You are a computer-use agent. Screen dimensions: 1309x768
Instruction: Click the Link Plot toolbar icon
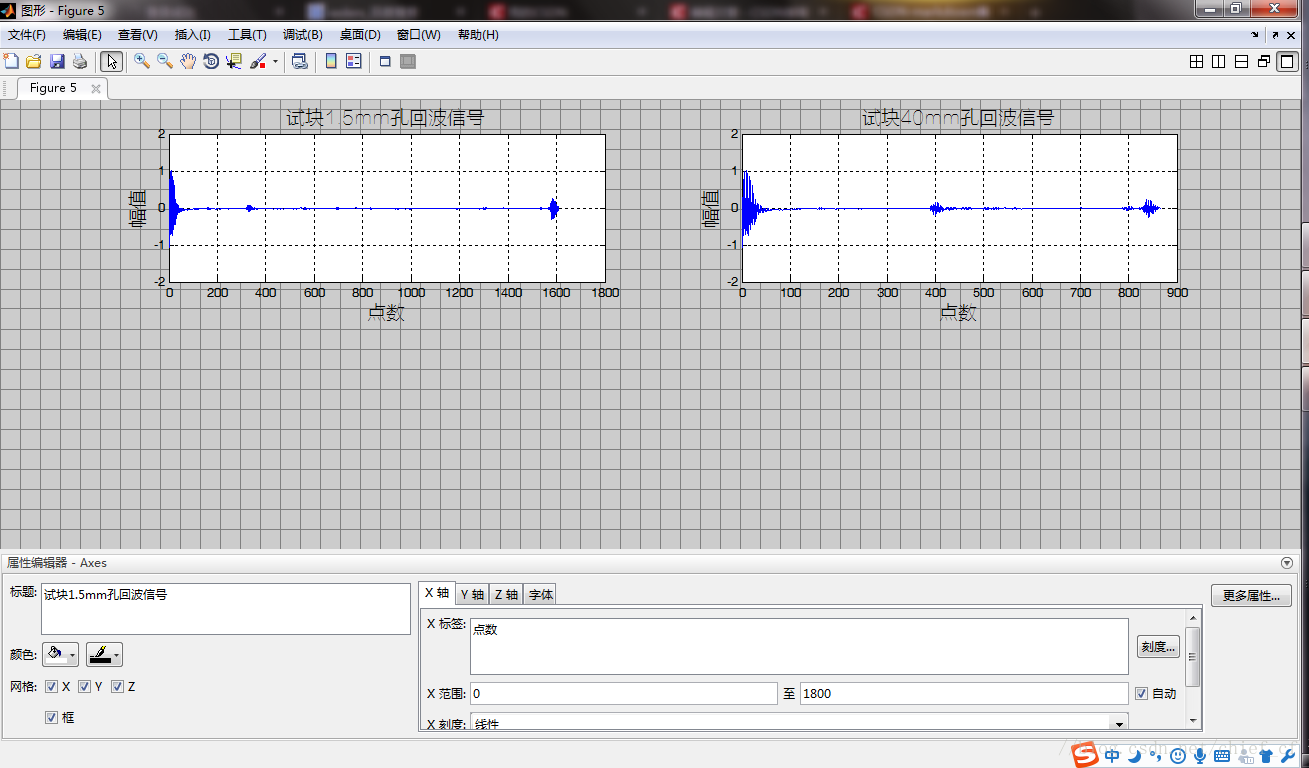(x=299, y=62)
